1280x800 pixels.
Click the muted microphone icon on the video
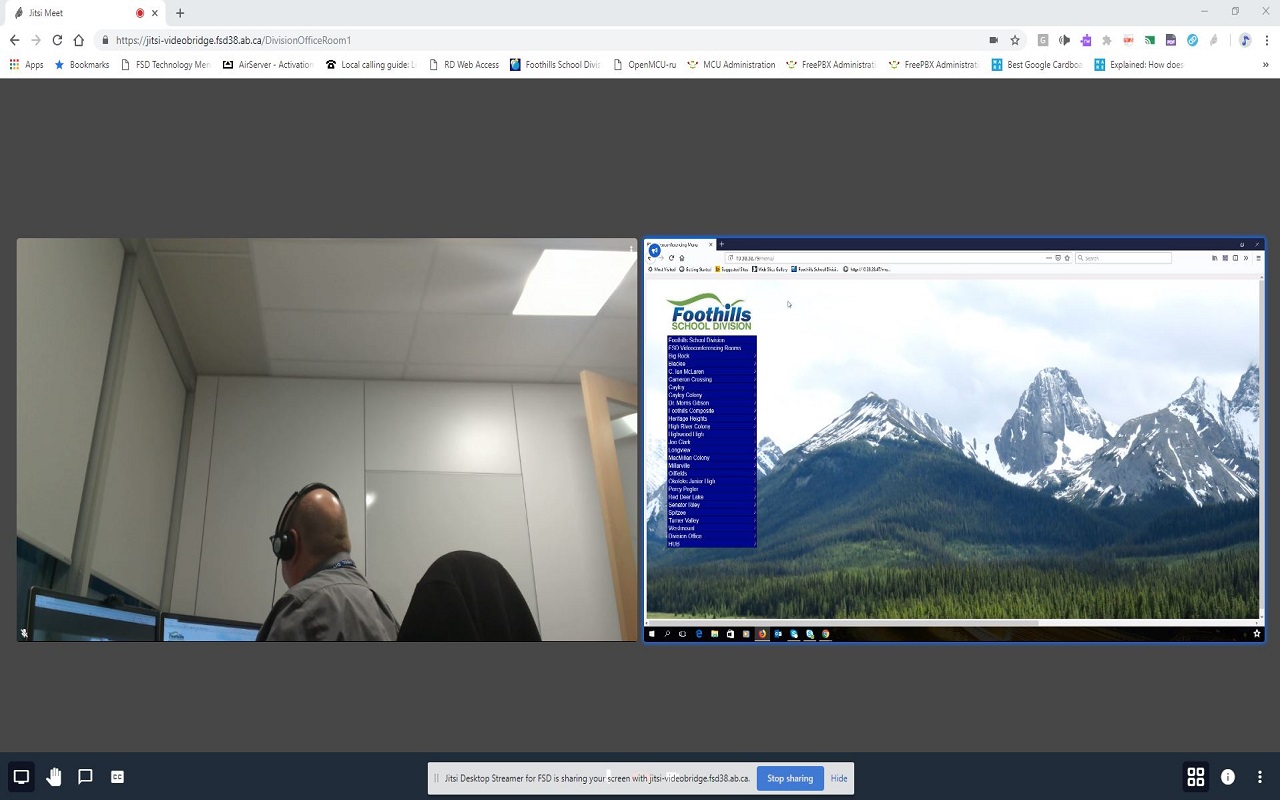[23, 632]
